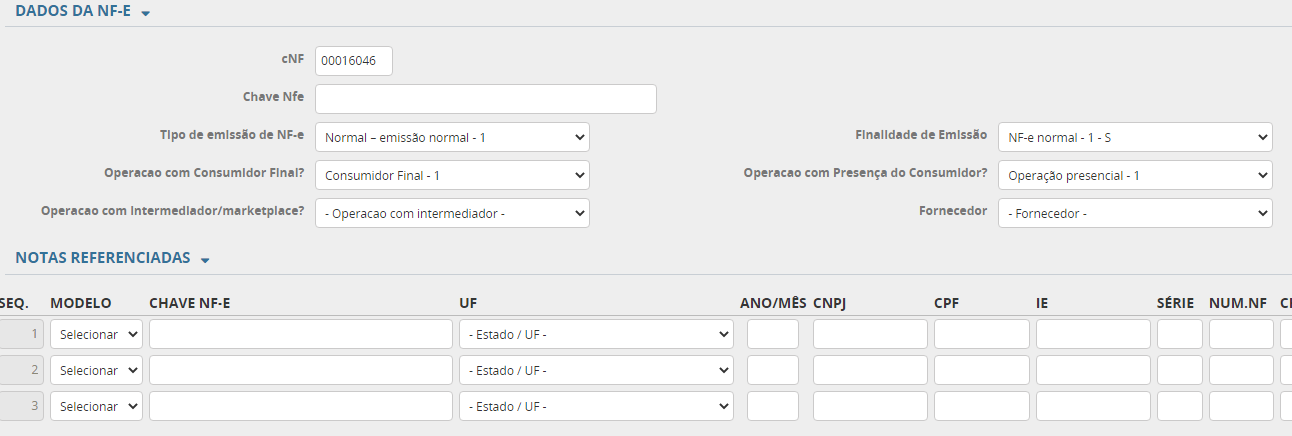Open the Modelo dropdown in row 1
Image resolution: width=1292 pixels, height=436 pixels.
point(96,334)
